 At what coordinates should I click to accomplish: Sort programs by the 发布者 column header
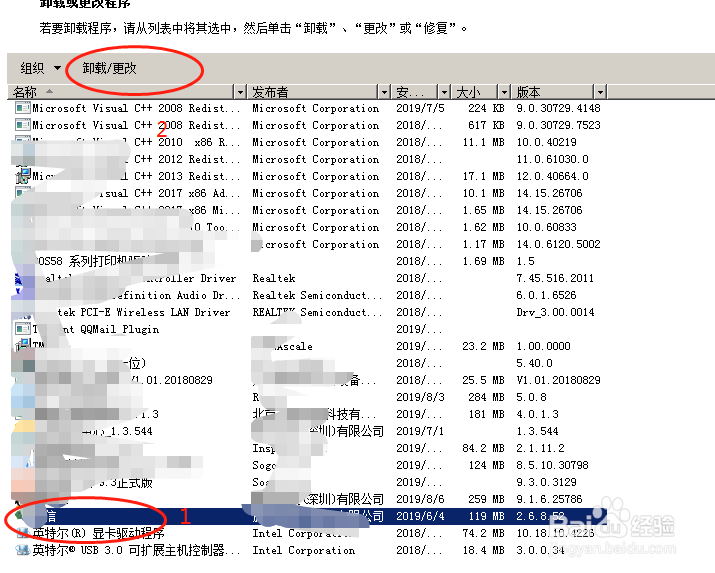tap(312, 93)
